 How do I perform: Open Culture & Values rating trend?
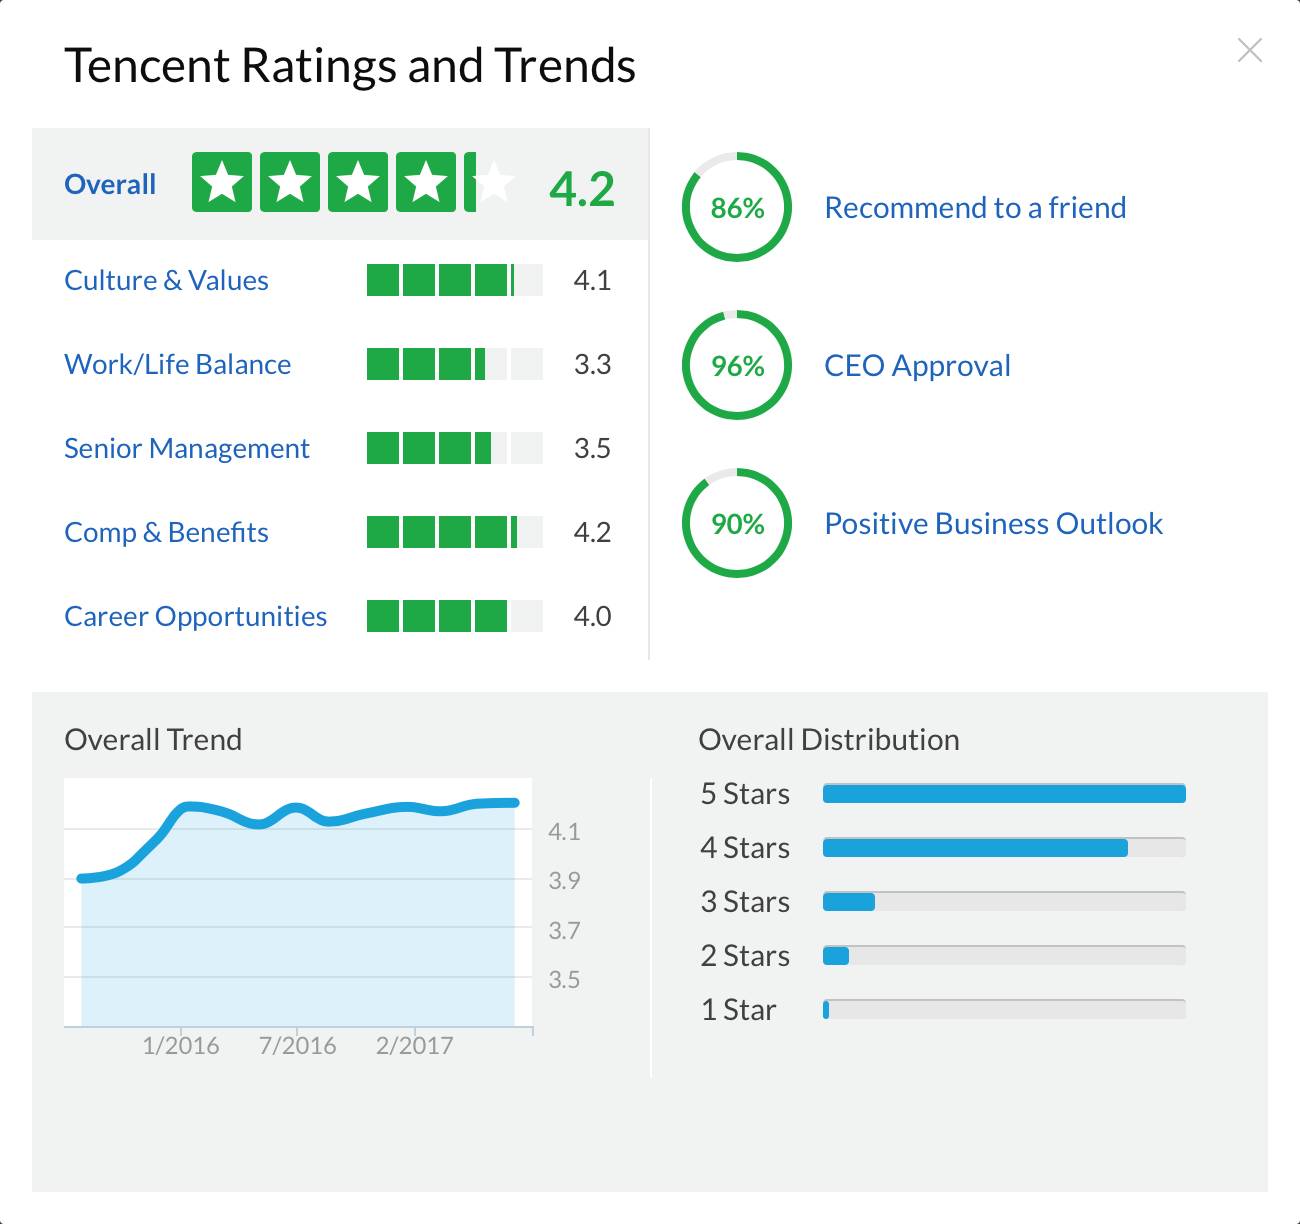pyautogui.click(x=166, y=280)
